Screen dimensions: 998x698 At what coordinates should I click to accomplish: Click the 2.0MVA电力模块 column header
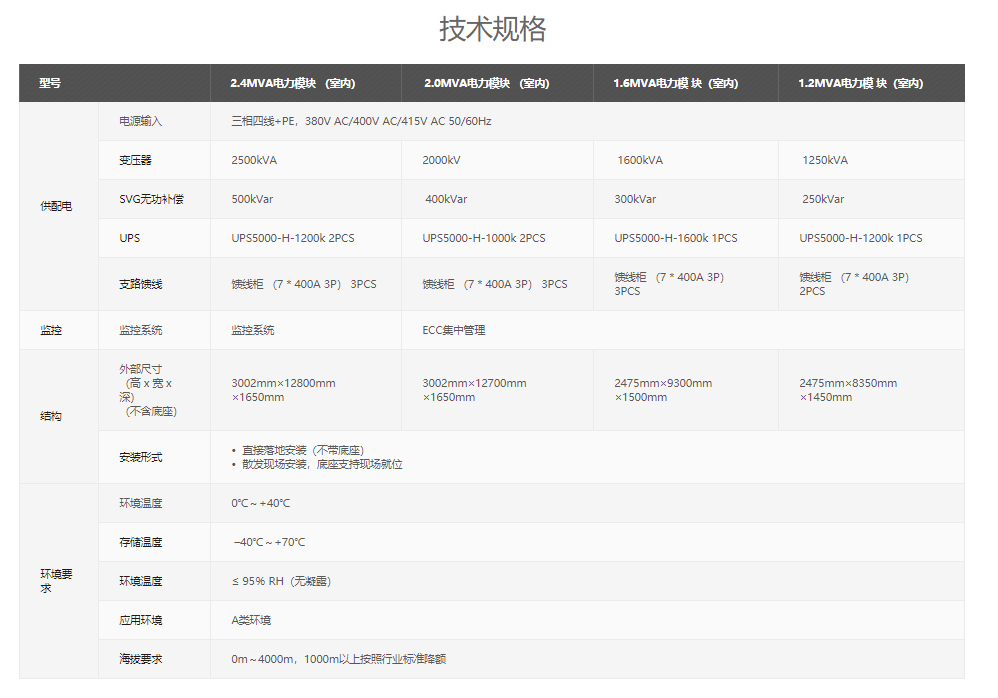[486, 83]
